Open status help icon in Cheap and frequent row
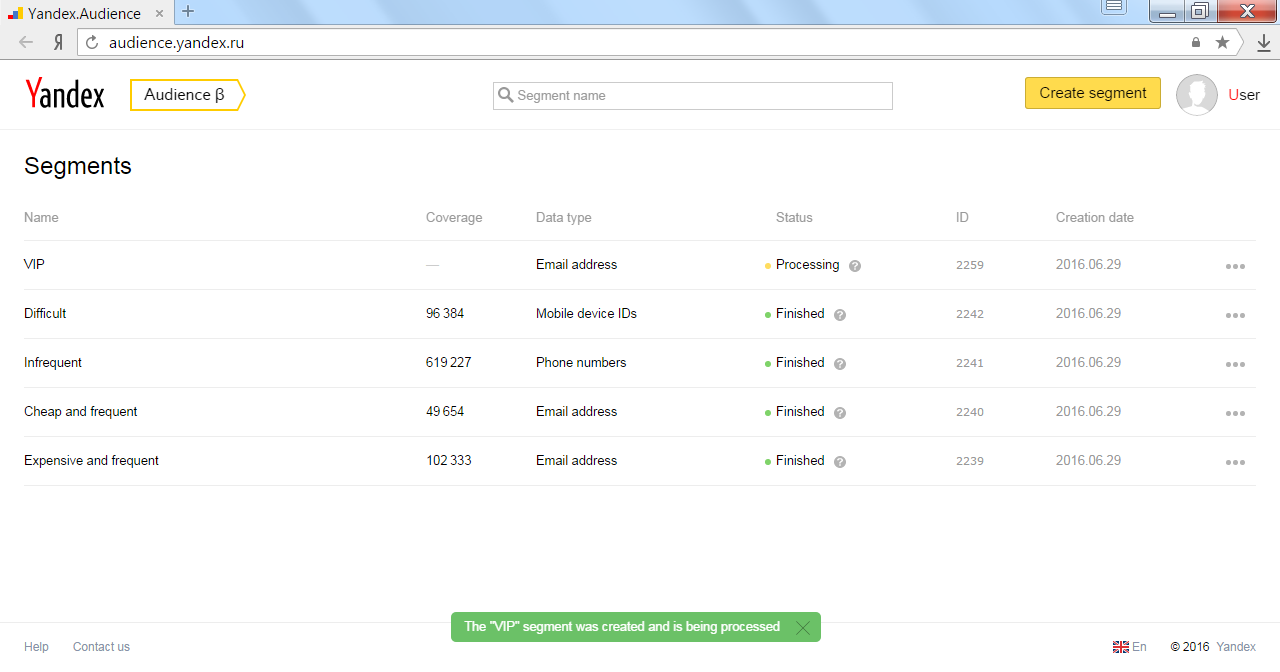Viewport: 1280px width, 672px height. click(x=840, y=413)
